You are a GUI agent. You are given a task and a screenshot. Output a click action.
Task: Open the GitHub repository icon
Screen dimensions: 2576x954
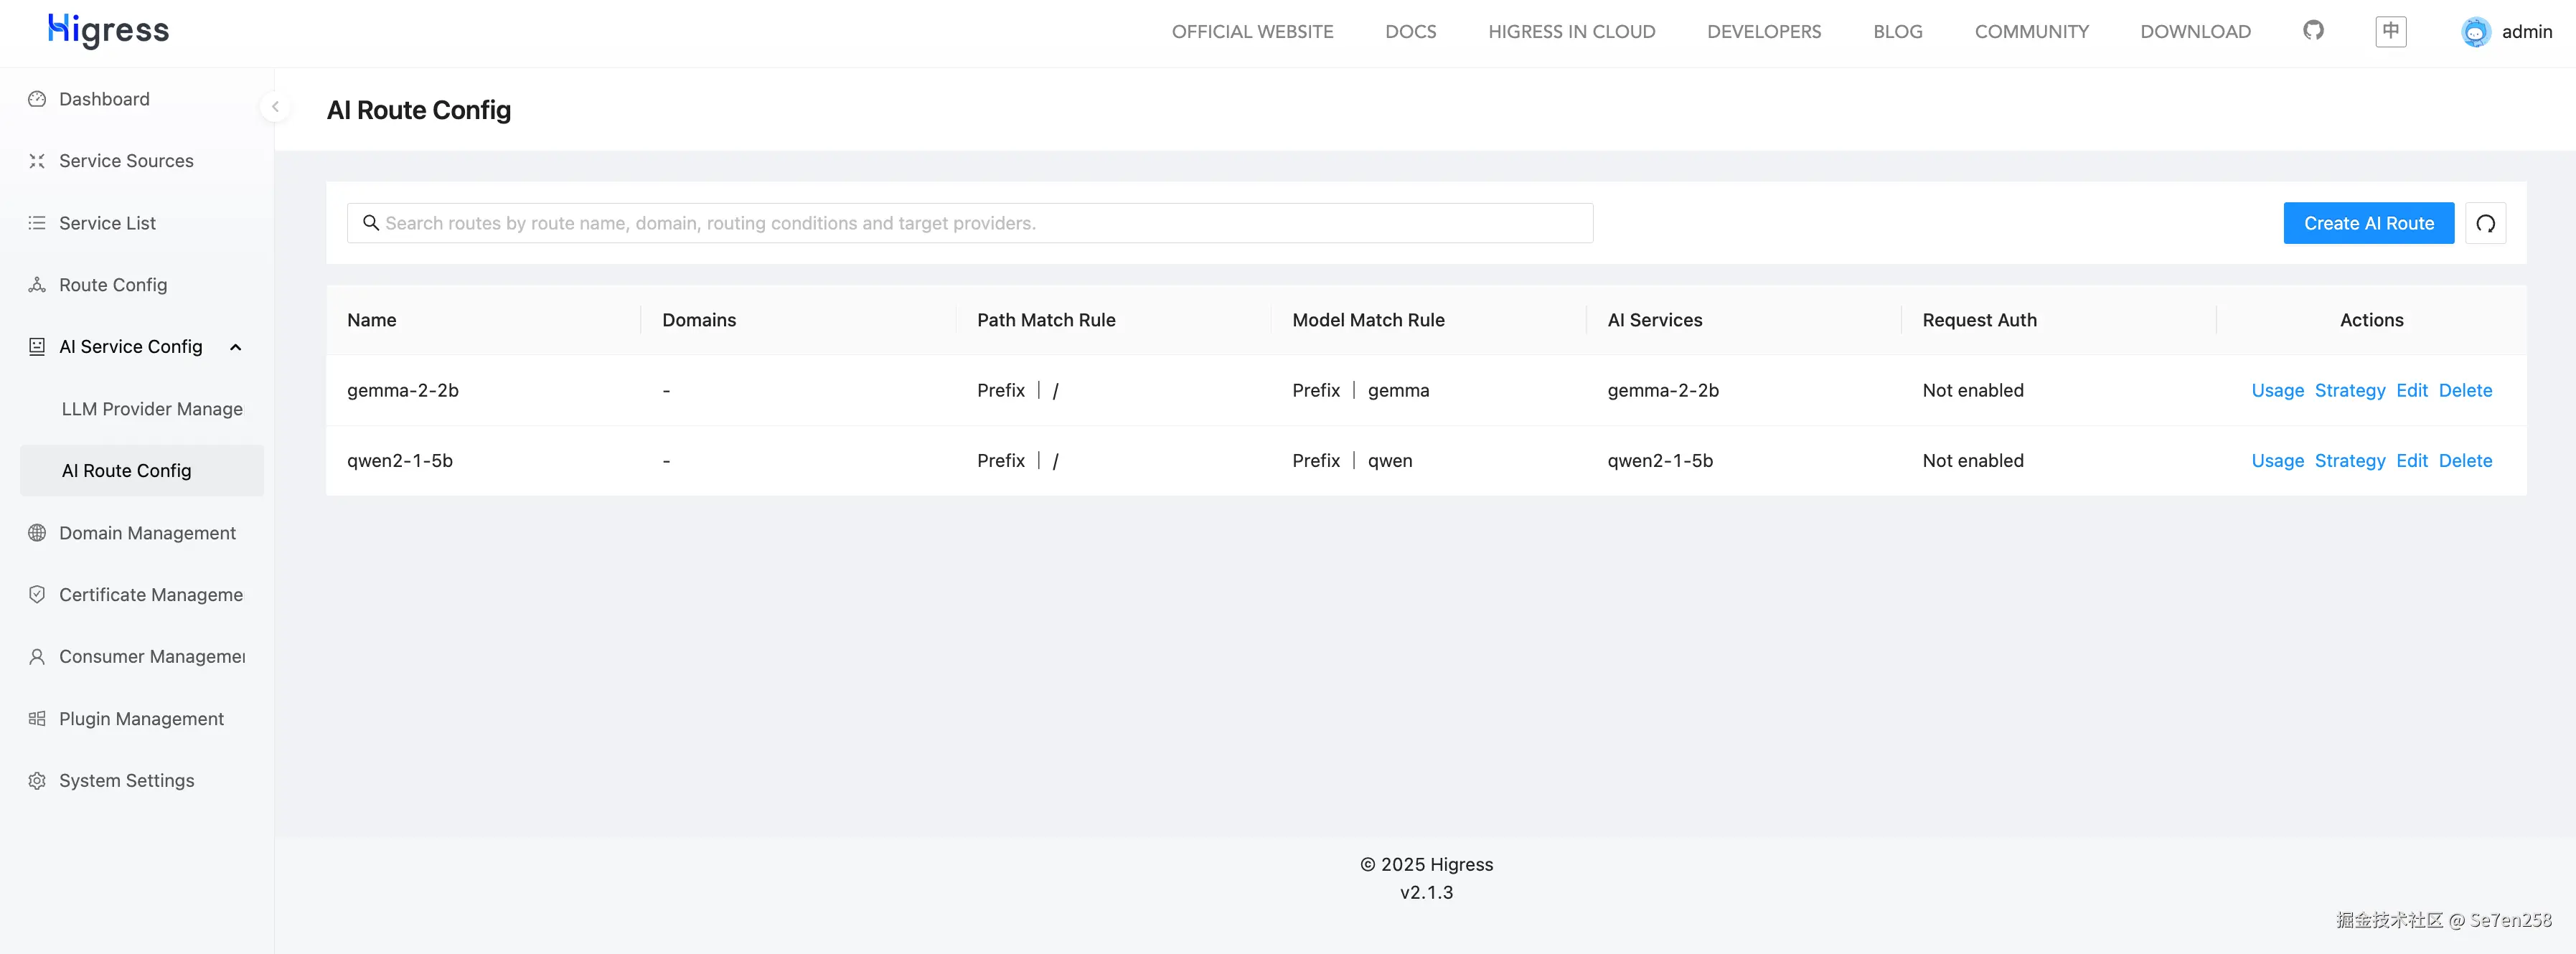coord(2313,31)
